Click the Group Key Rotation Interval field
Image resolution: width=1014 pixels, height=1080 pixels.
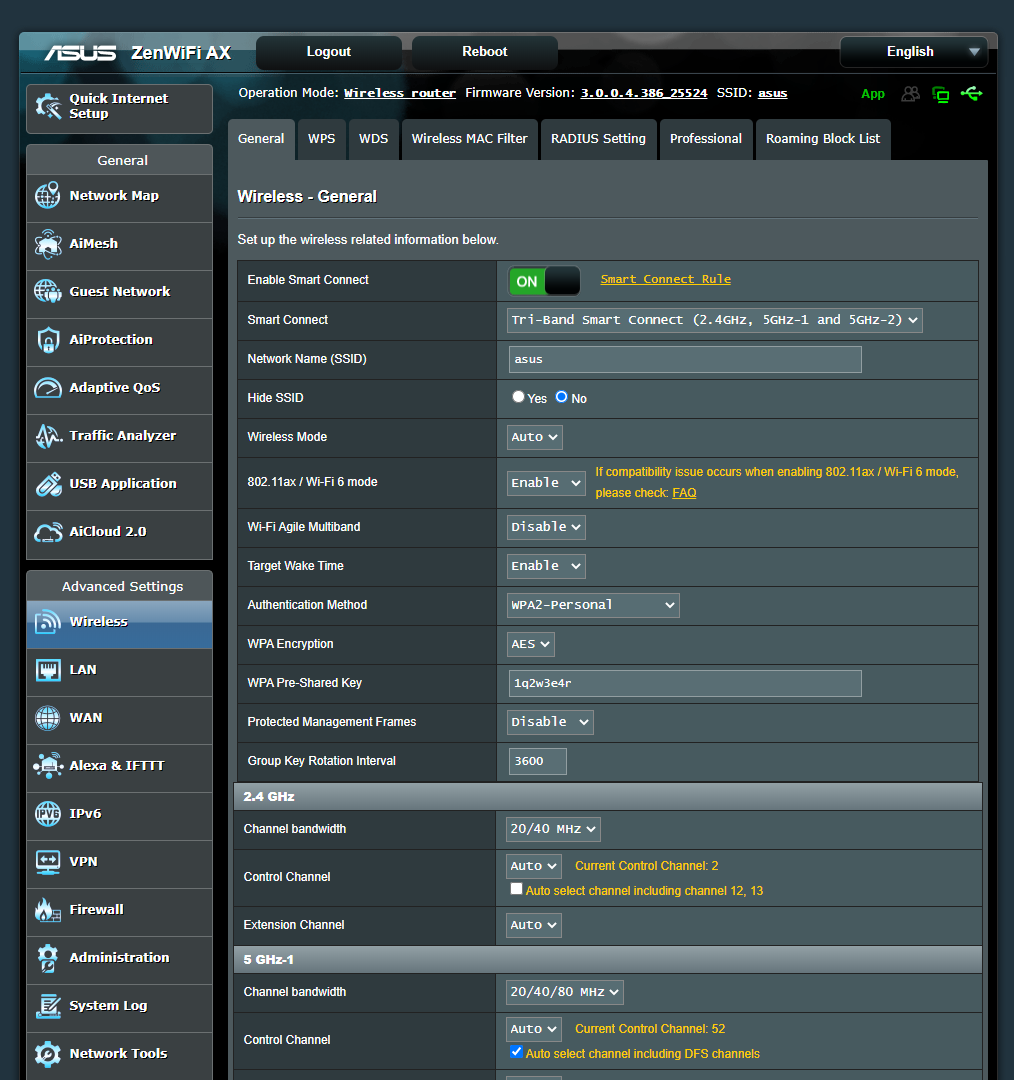click(x=537, y=761)
